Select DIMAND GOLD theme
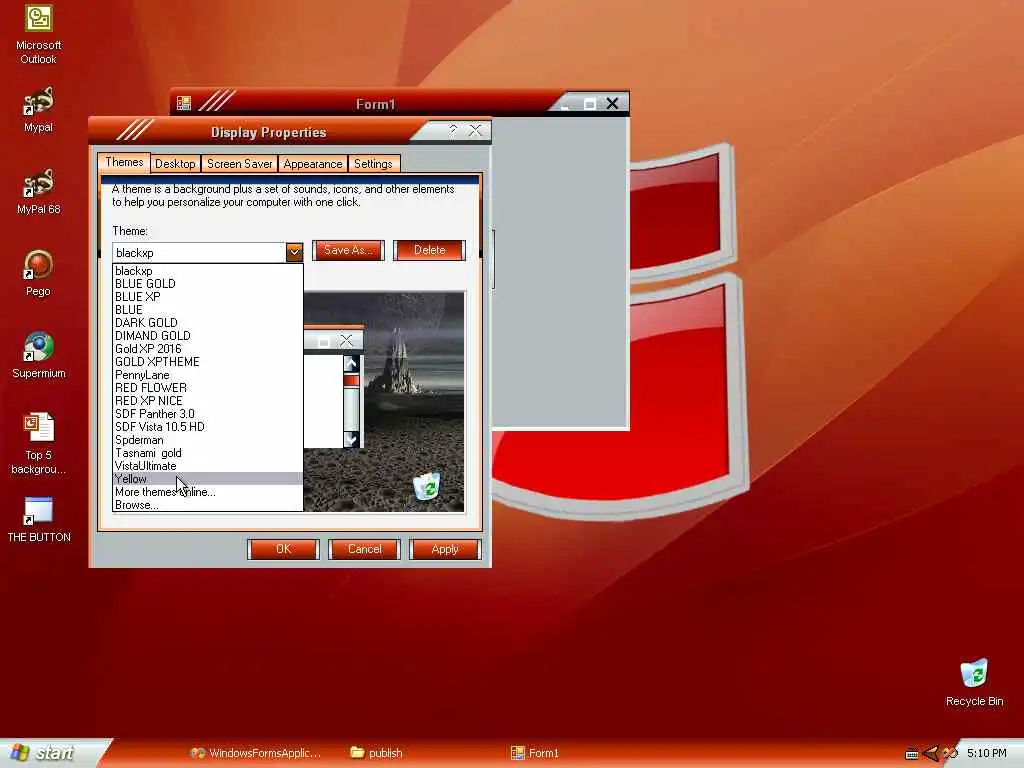Screen dimensions: 1024x768 point(208,336)
